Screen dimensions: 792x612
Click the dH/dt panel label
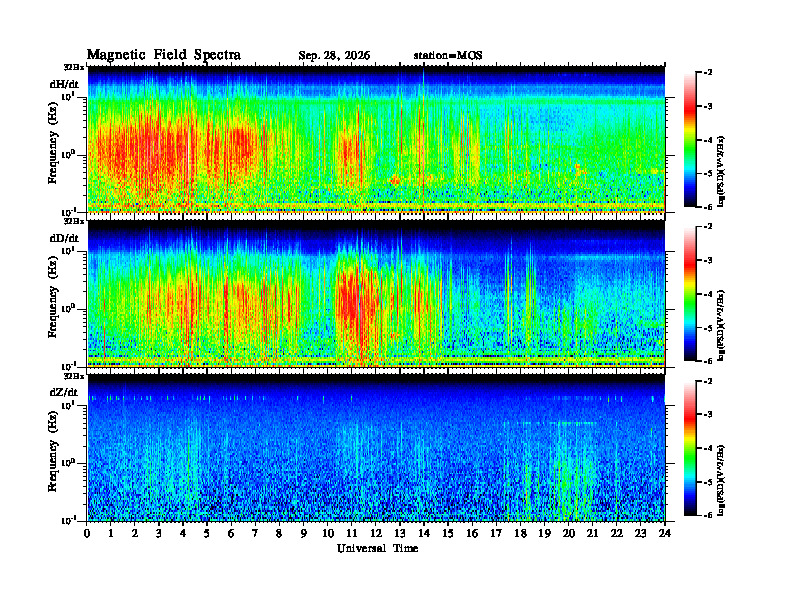point(64,84)
